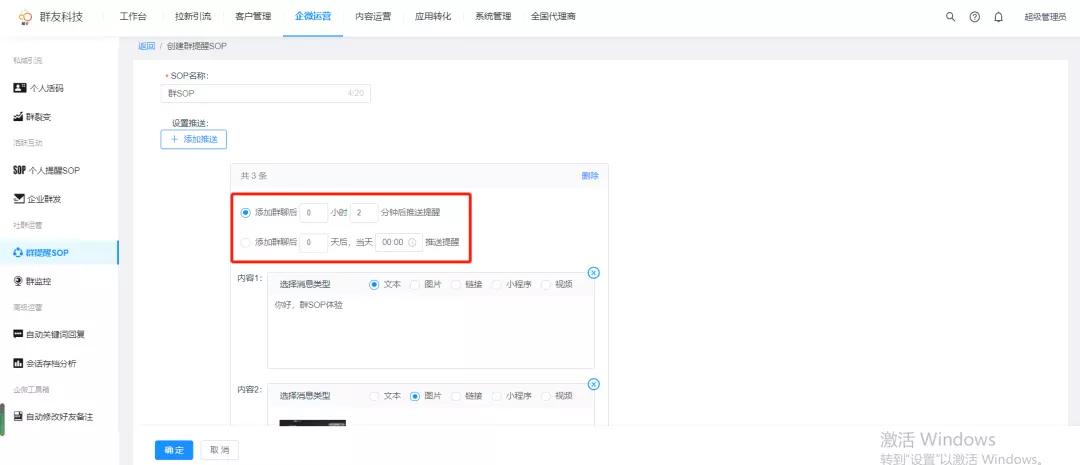The width and height of the screenshot is (1080, 465).
Task: Click the 群监控 webcam icon
Action: (x=19, y=280)
